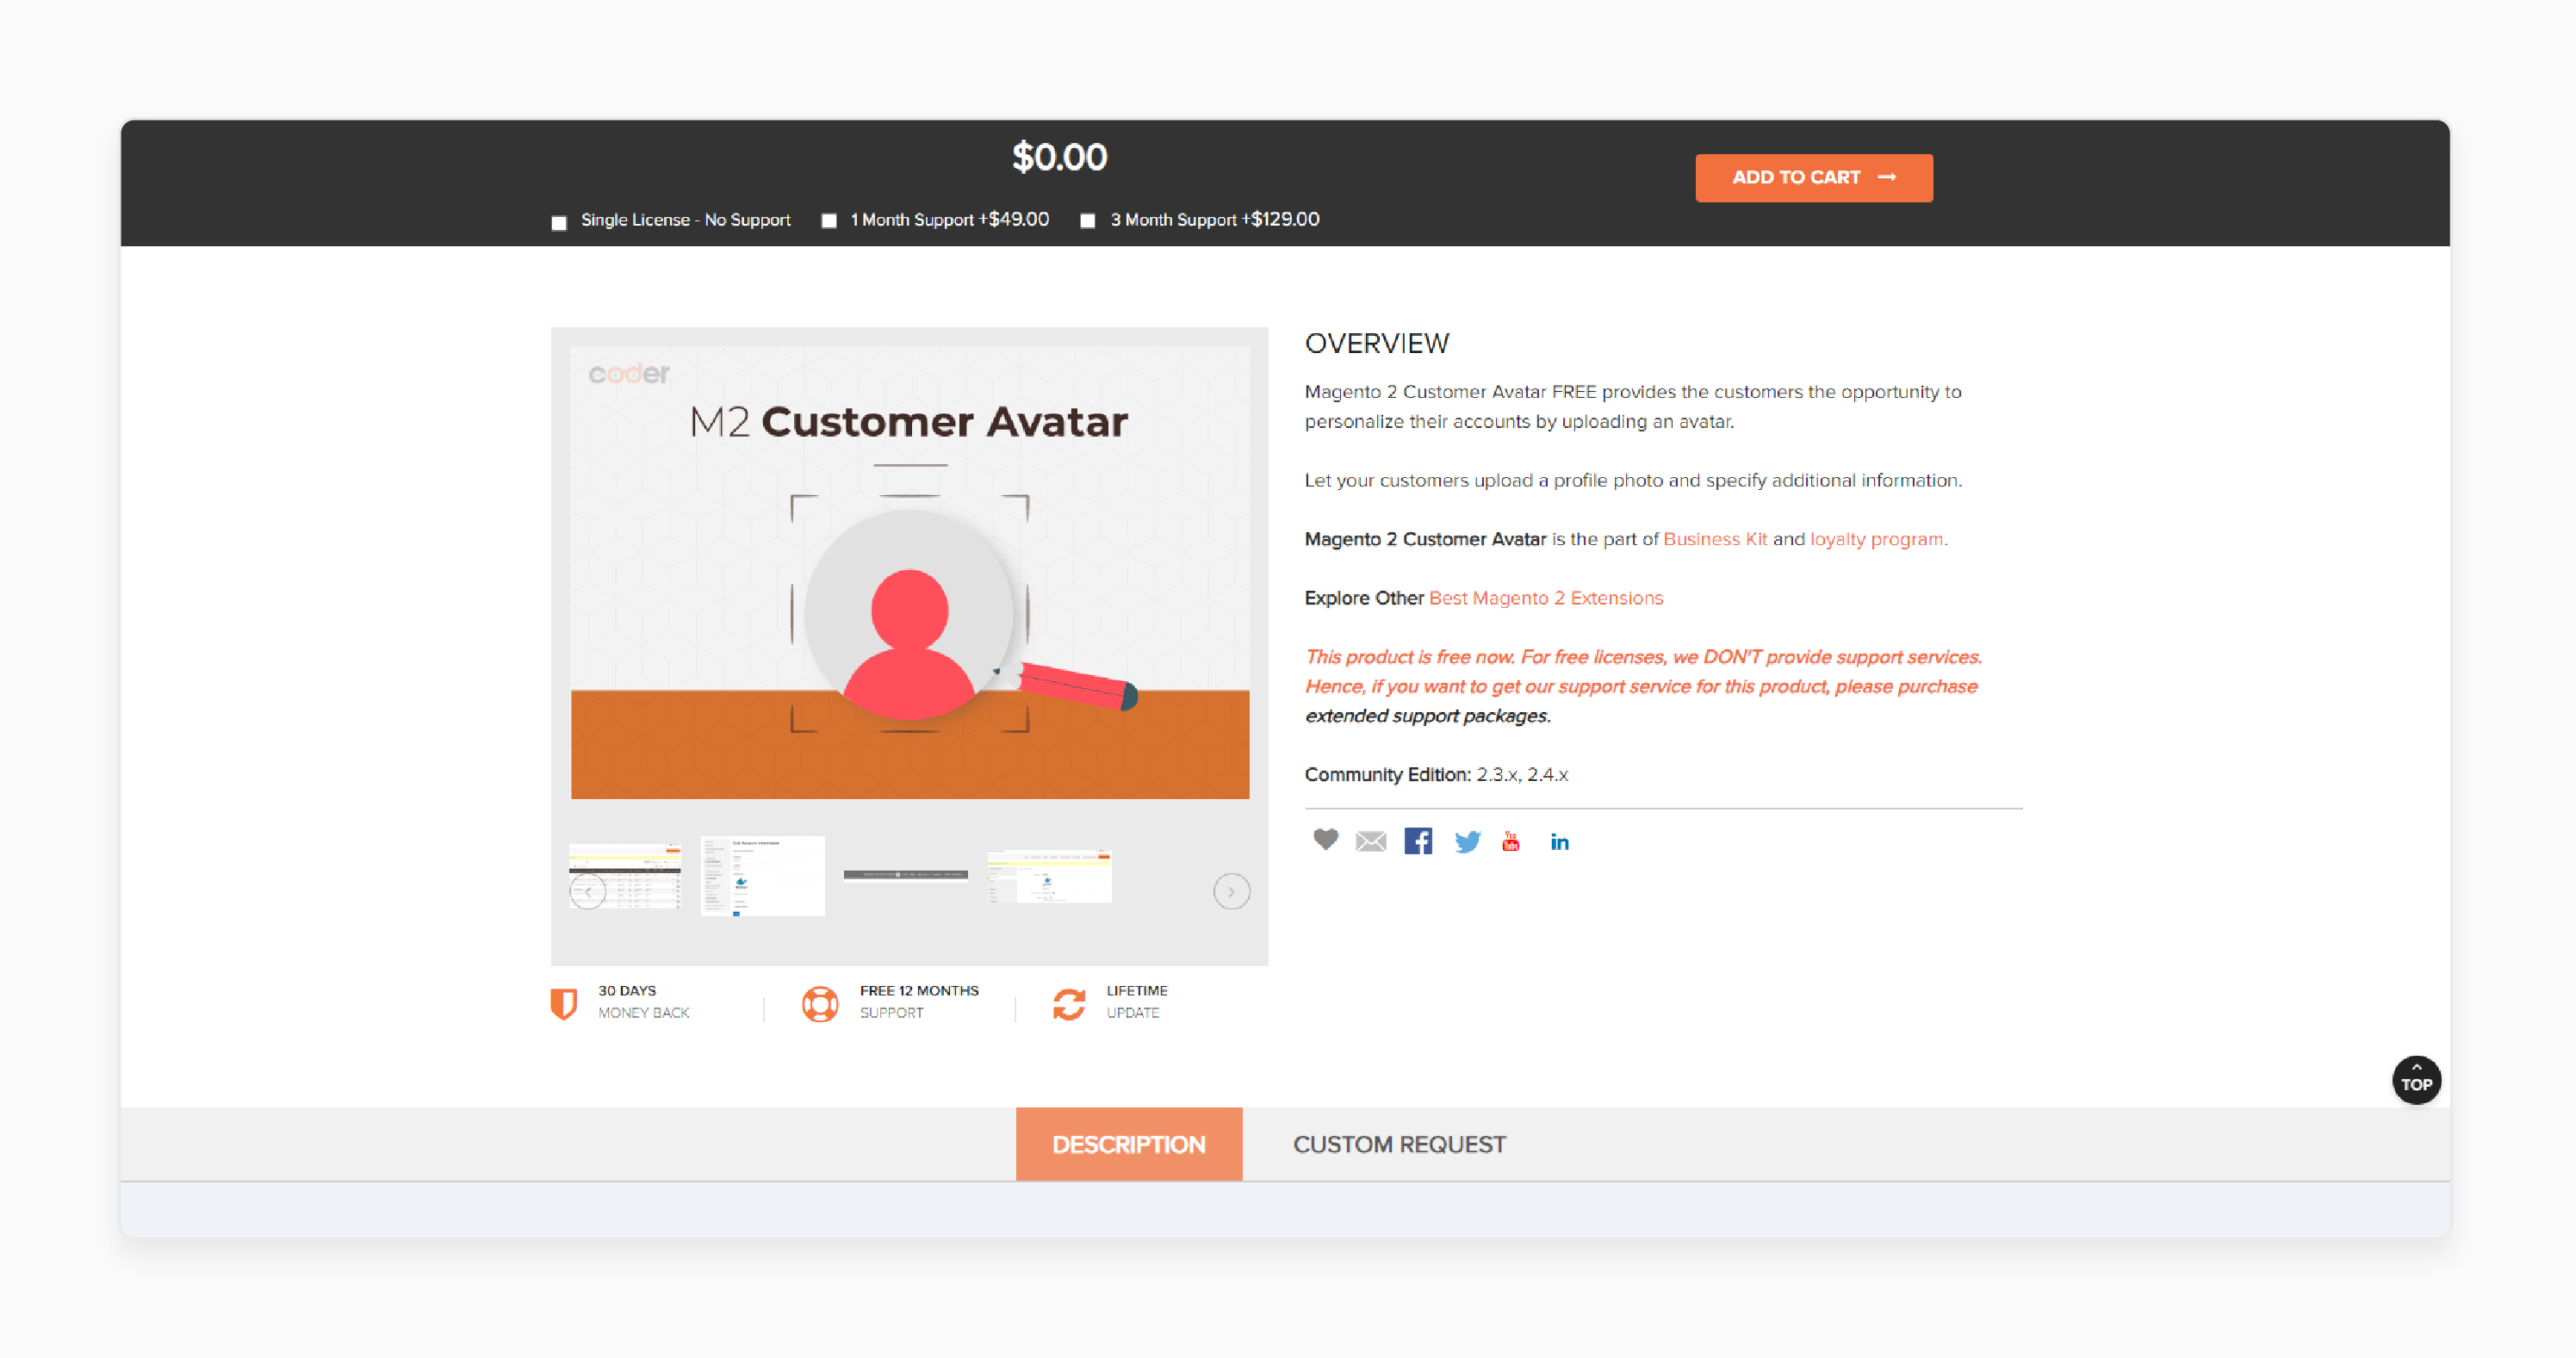Switch to Custom Request tab

click(x=1397, y=1144)
